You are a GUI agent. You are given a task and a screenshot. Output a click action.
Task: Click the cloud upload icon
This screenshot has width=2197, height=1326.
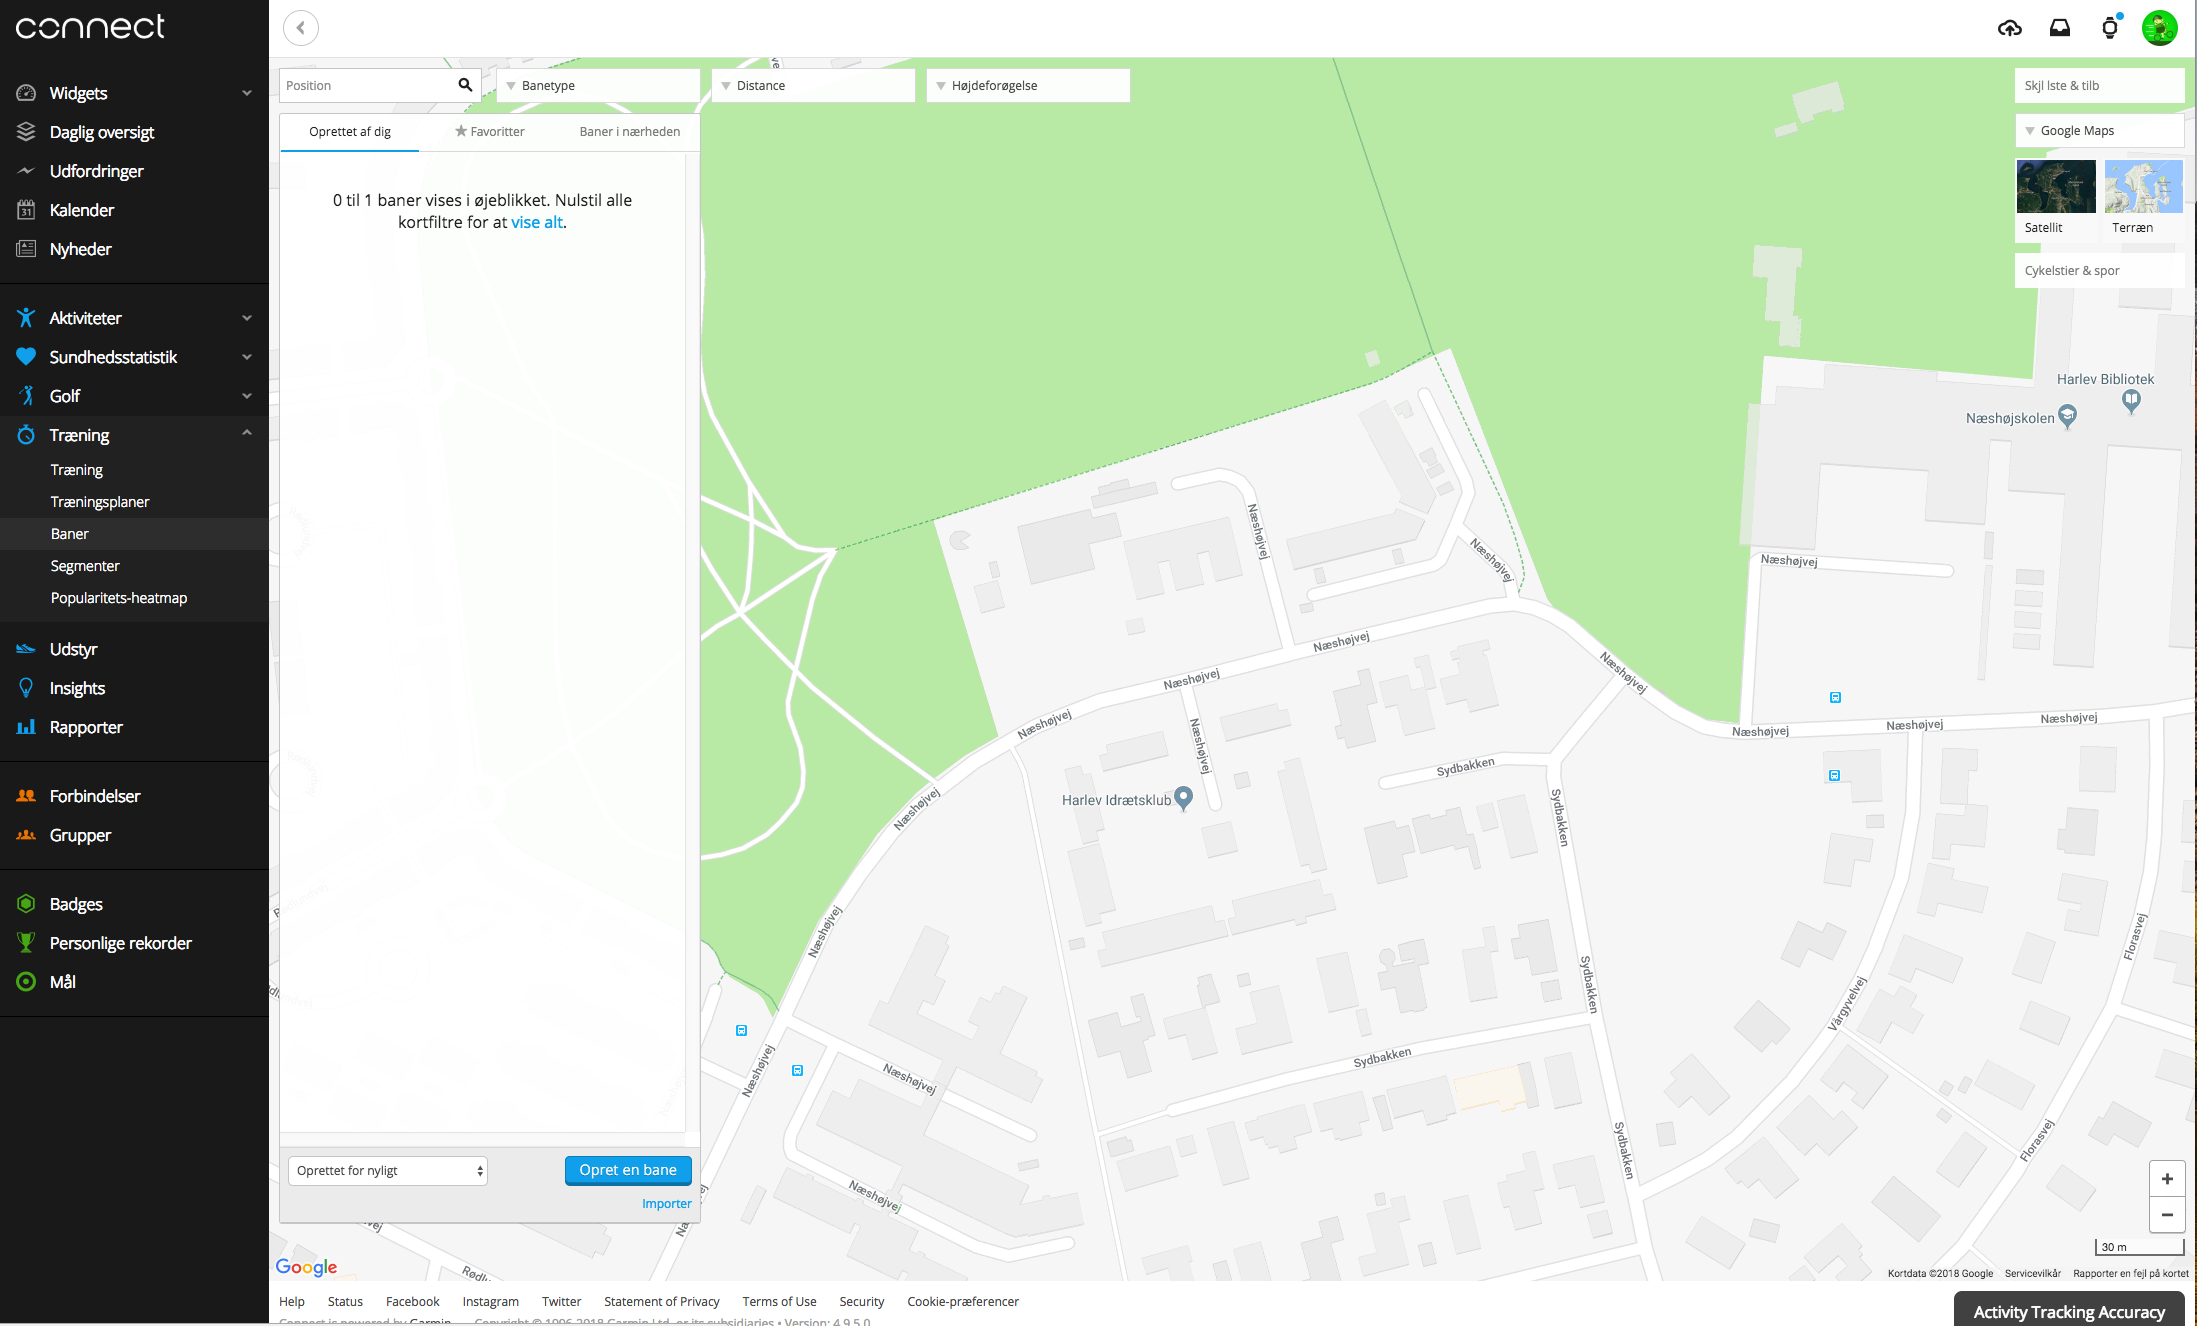coord(2009,28)
